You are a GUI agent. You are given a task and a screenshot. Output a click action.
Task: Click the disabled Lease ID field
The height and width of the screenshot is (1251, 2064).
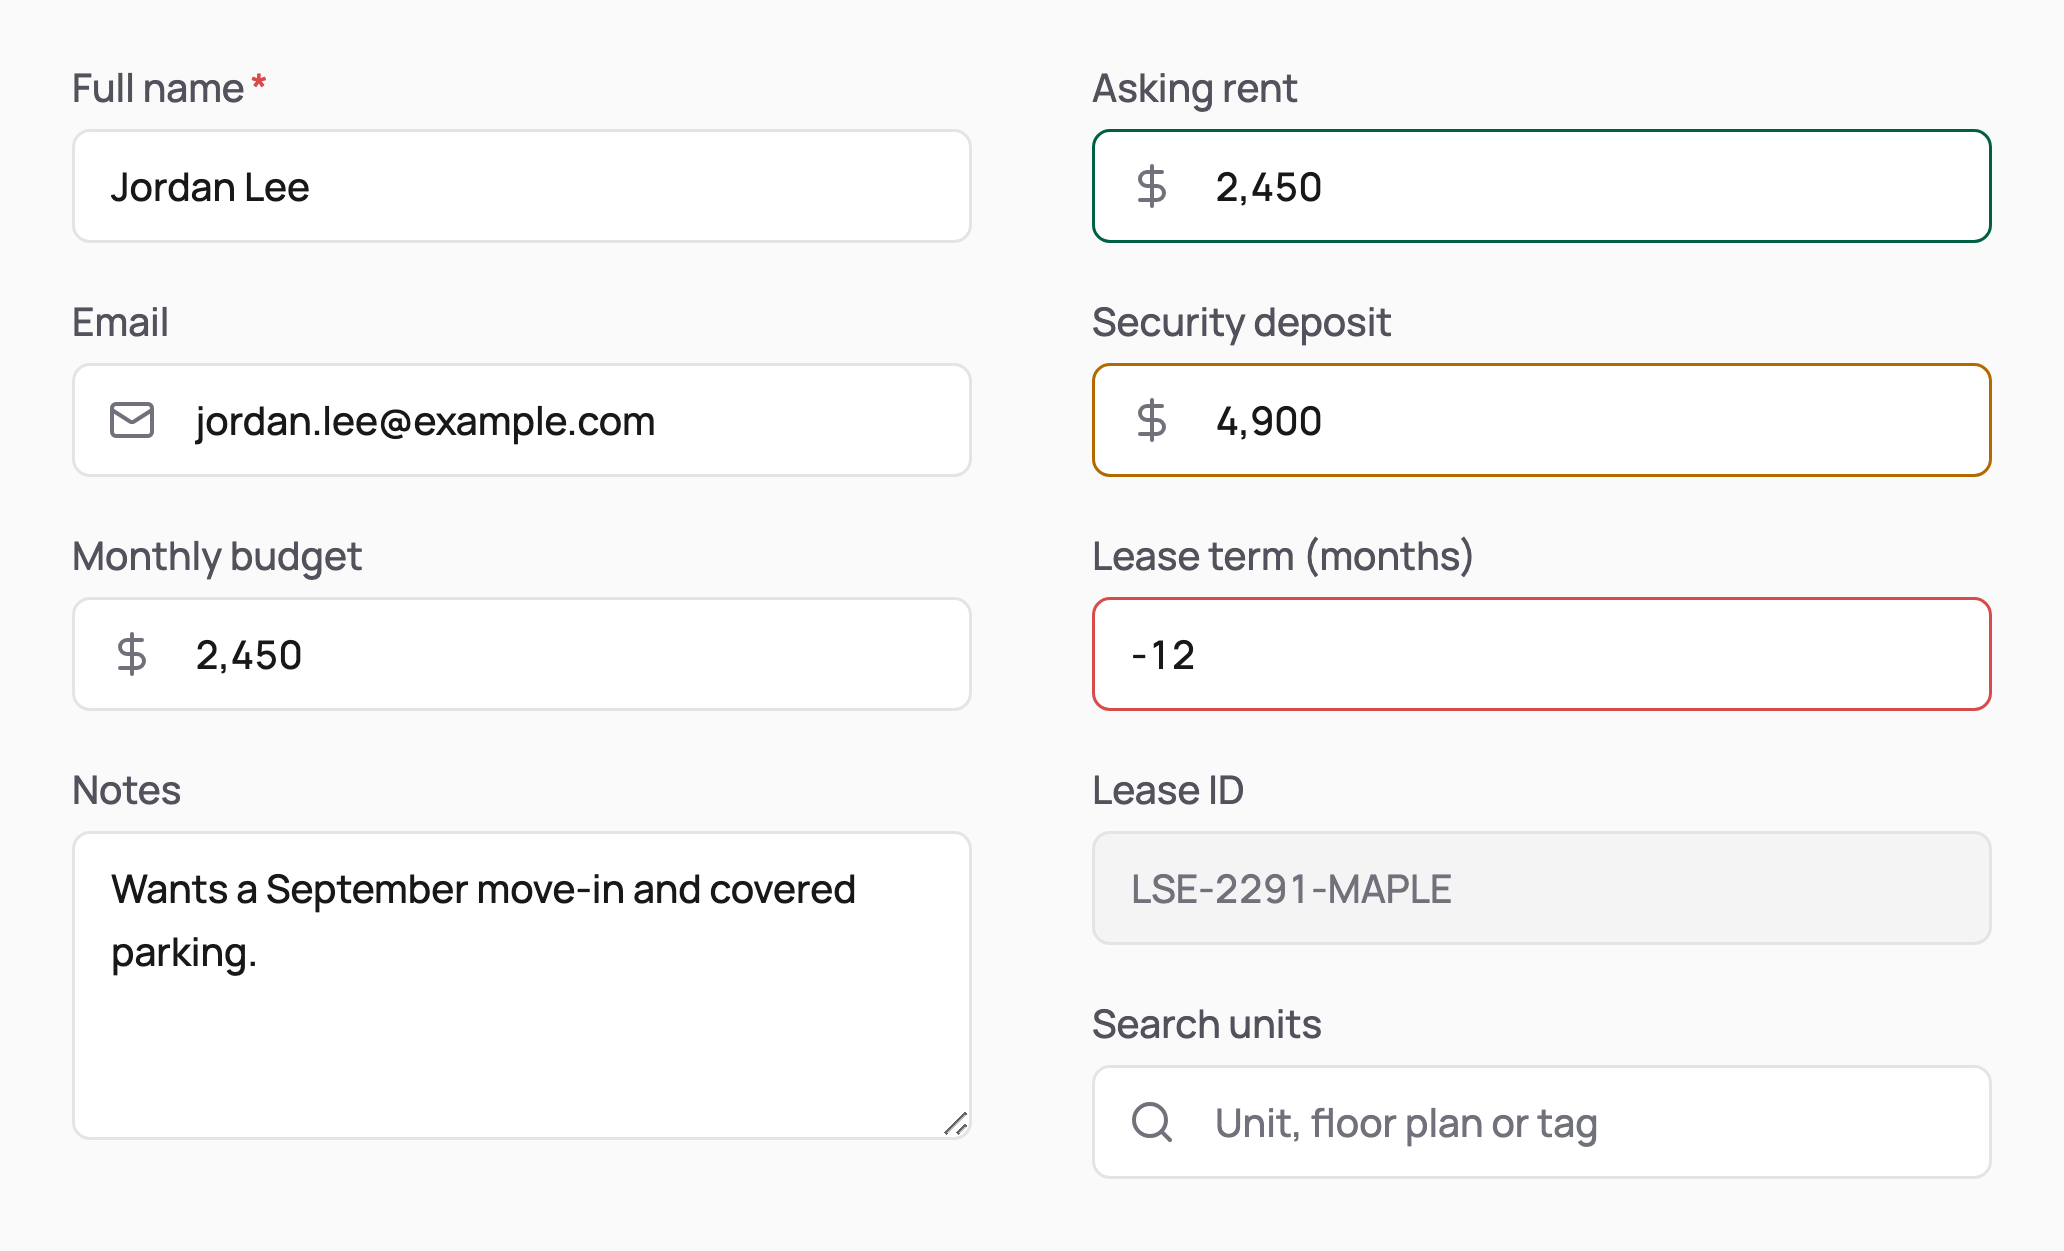pyautogui.click(x=1542, y=888)
